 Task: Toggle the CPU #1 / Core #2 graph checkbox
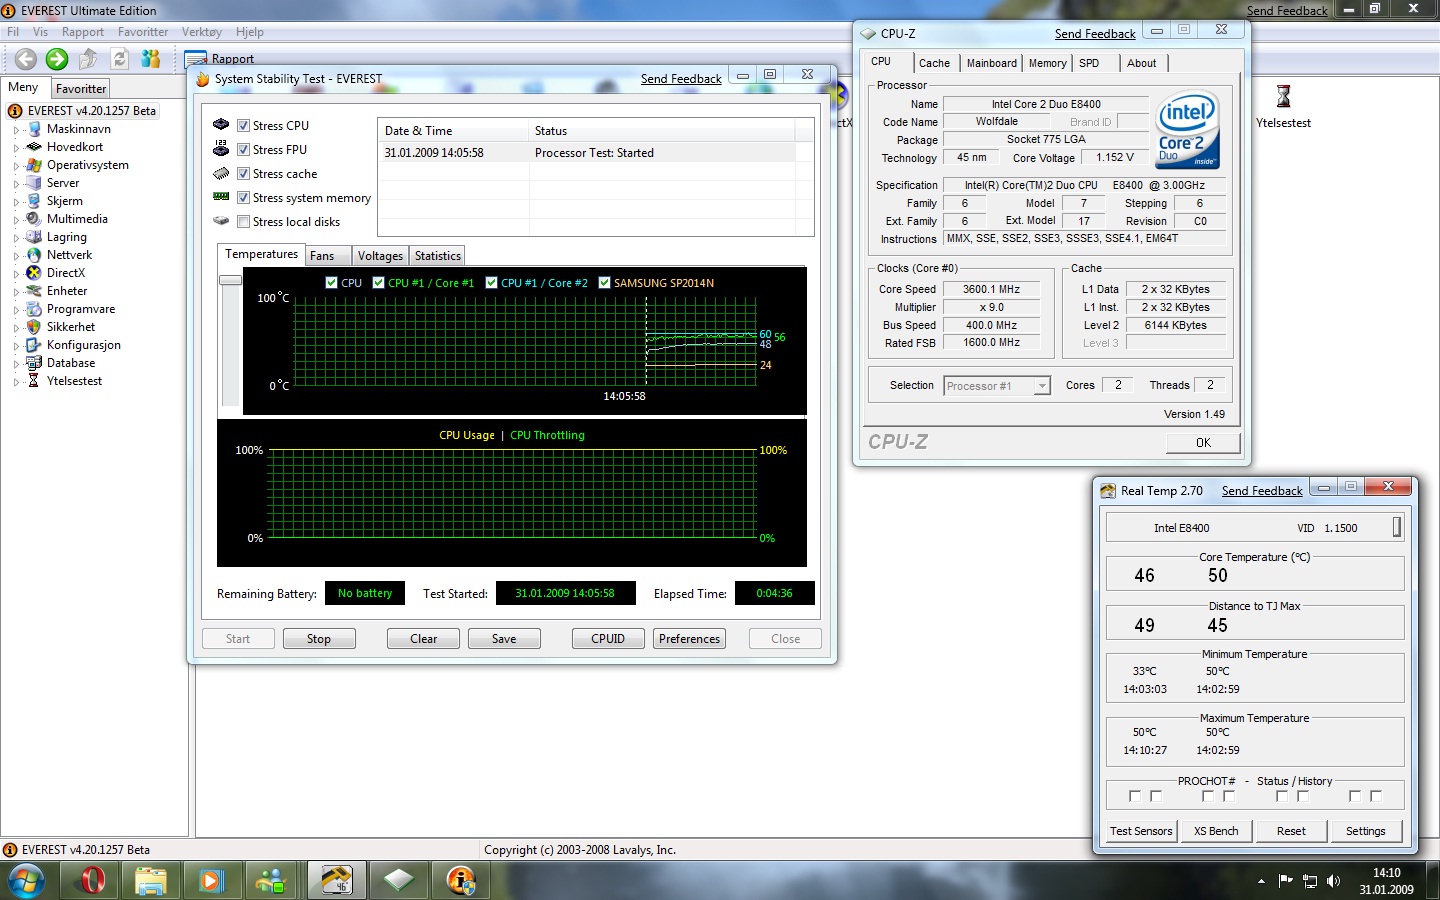(492, 283)
